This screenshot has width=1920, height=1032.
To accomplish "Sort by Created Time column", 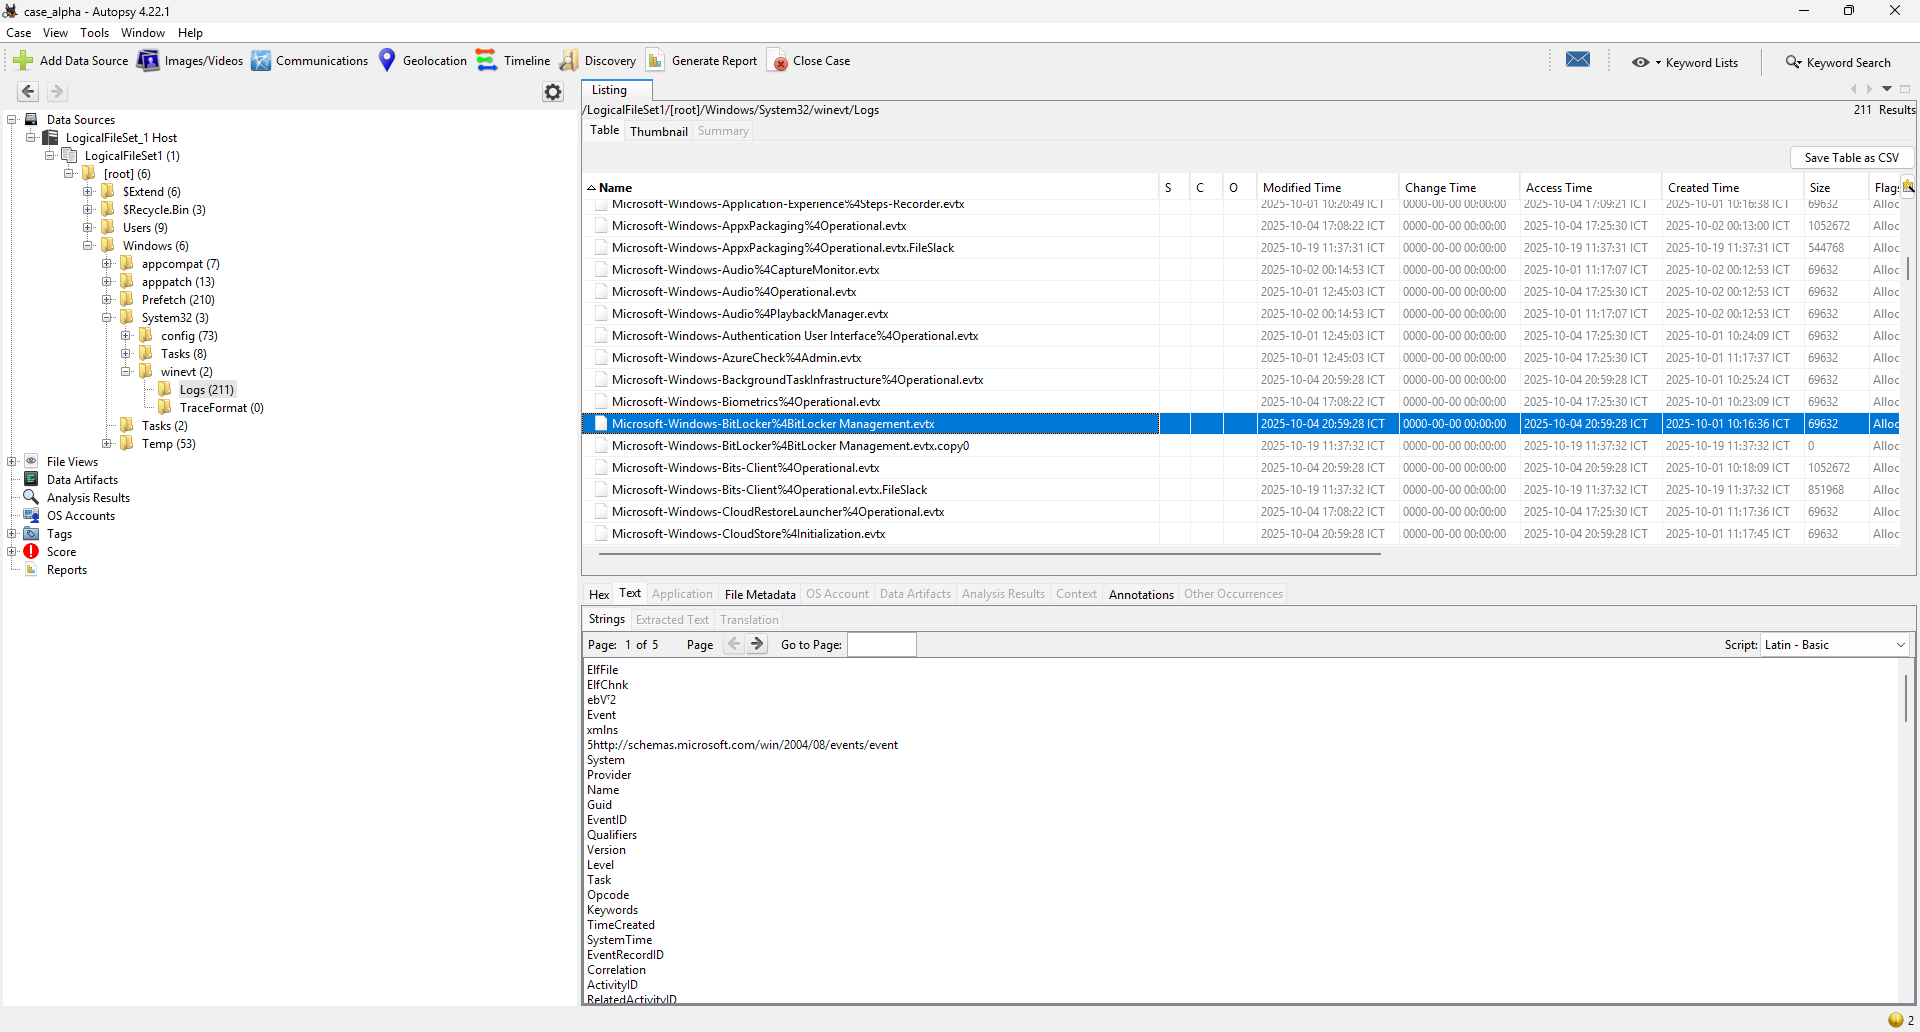I will (1732, 188).
